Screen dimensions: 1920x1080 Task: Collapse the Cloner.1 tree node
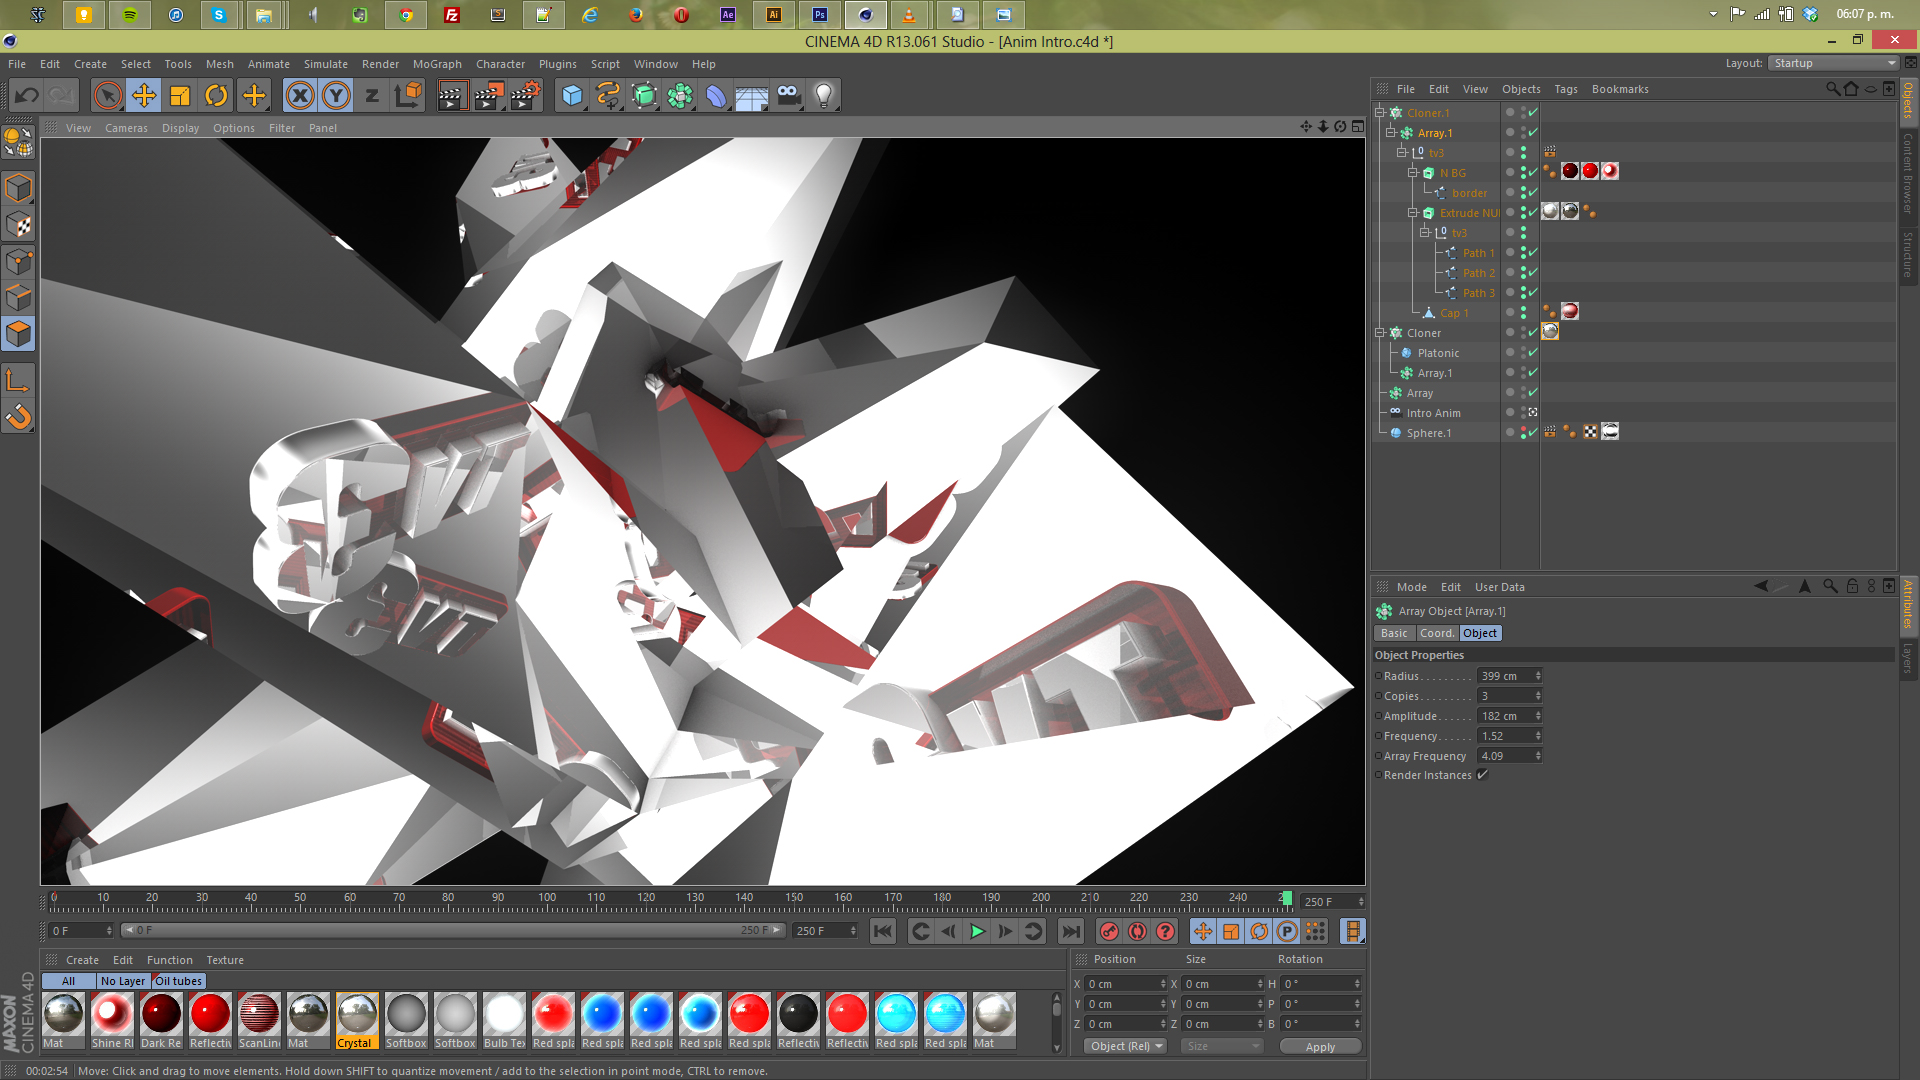coord(1380,112)
